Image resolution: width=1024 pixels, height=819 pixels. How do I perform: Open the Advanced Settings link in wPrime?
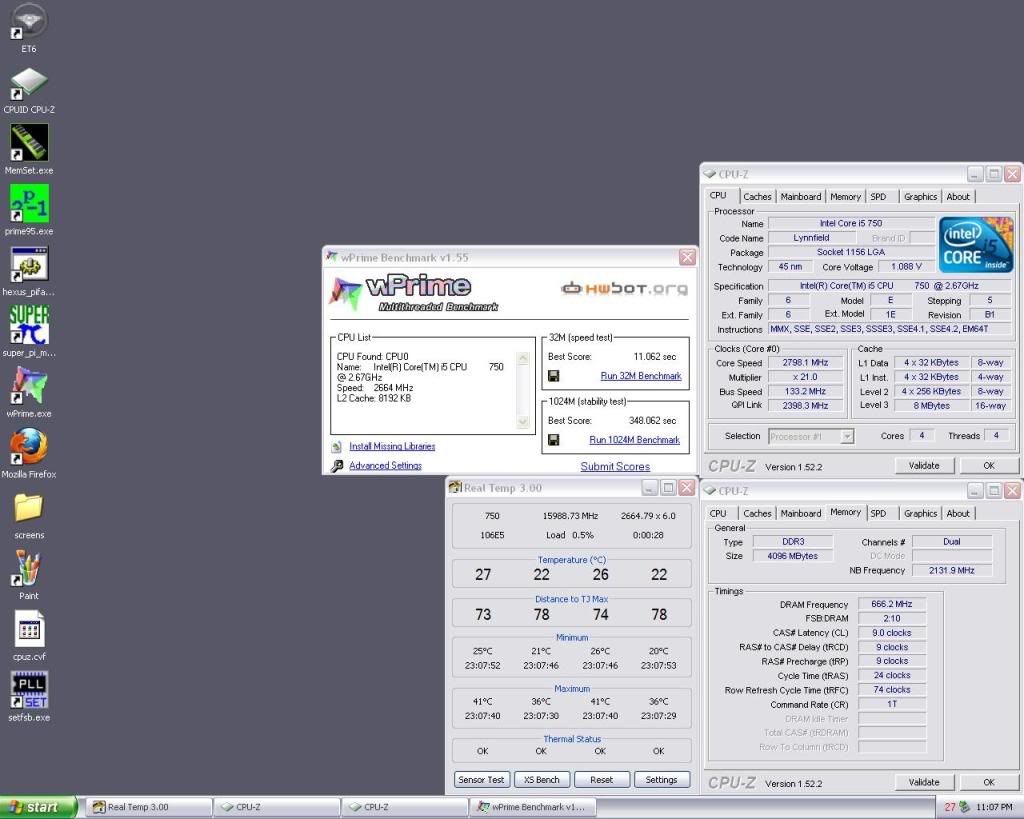tap(385, 466)
